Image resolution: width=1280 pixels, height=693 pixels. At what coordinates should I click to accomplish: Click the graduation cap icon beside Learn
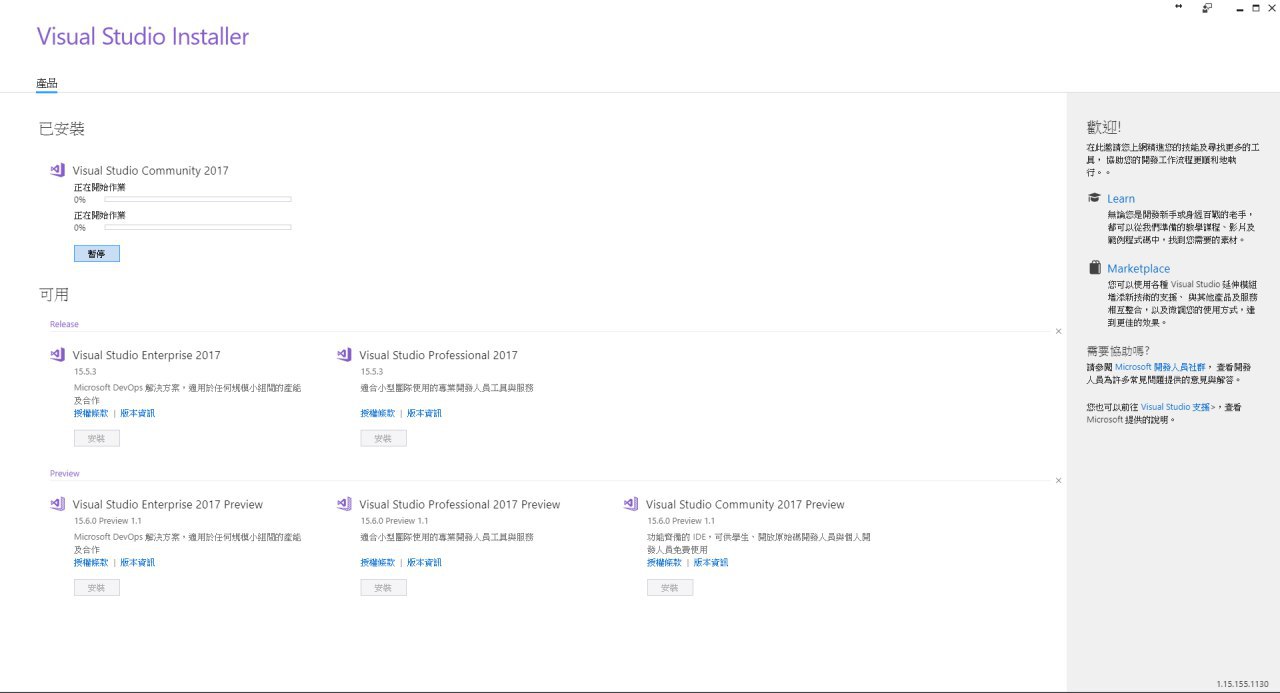coord(1094,198)
